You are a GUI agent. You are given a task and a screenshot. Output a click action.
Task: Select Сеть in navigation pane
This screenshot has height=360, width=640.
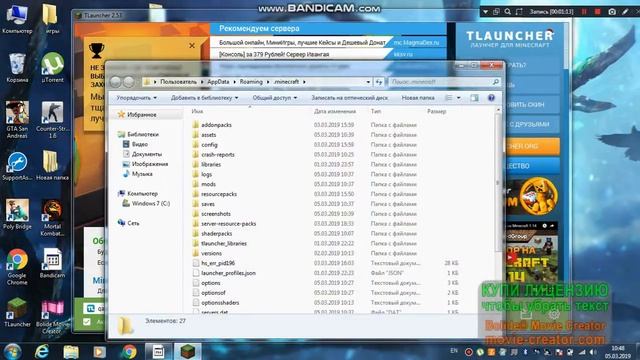point(133,223)
